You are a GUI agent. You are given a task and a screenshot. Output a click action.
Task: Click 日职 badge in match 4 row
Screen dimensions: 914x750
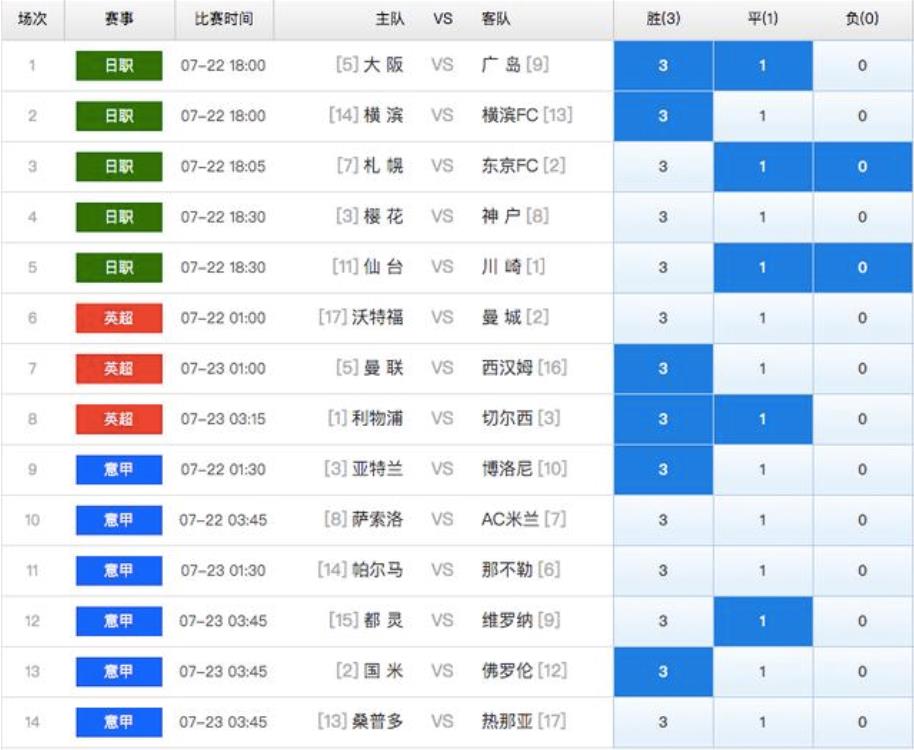coord(119,217)
